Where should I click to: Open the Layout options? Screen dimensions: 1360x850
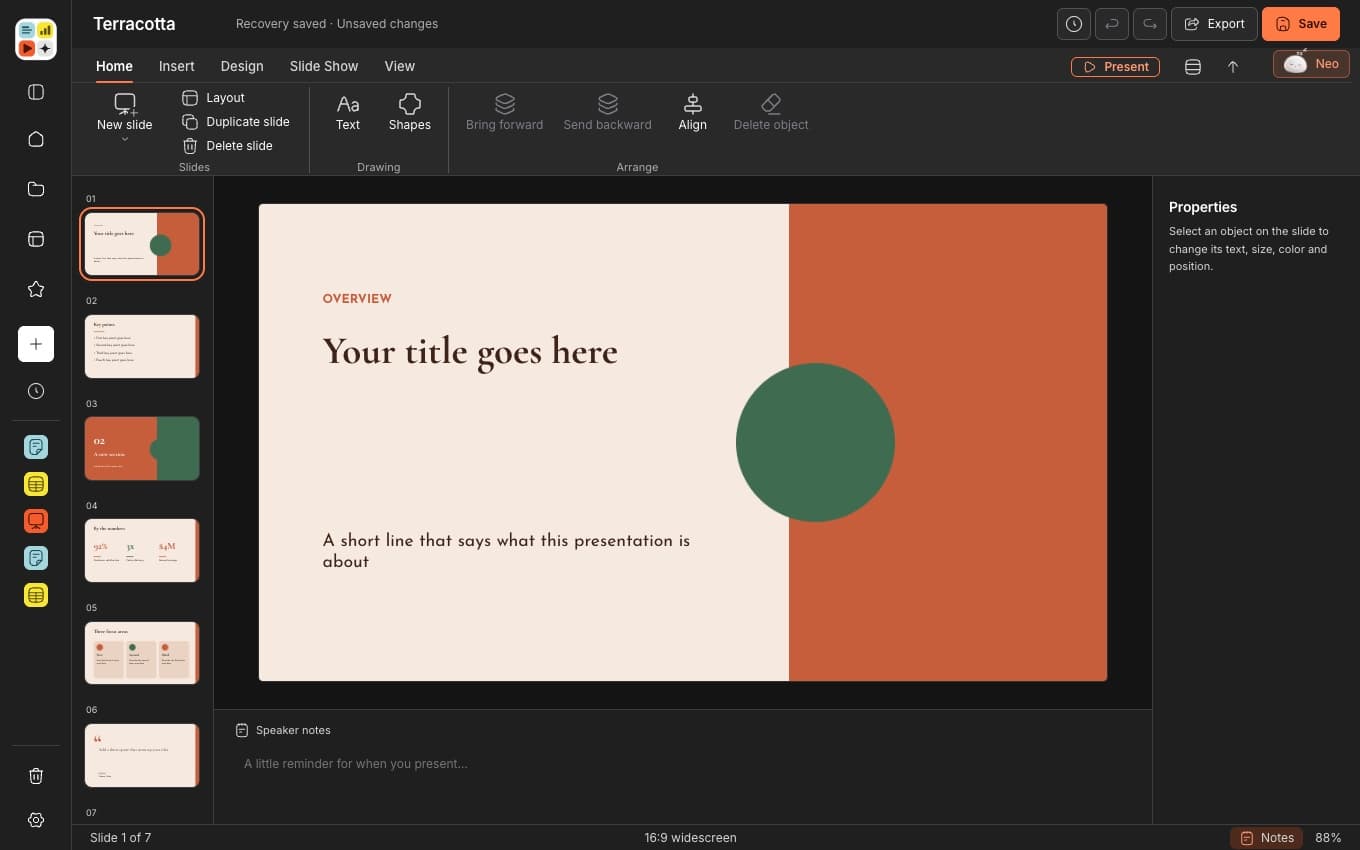[214, 98]
